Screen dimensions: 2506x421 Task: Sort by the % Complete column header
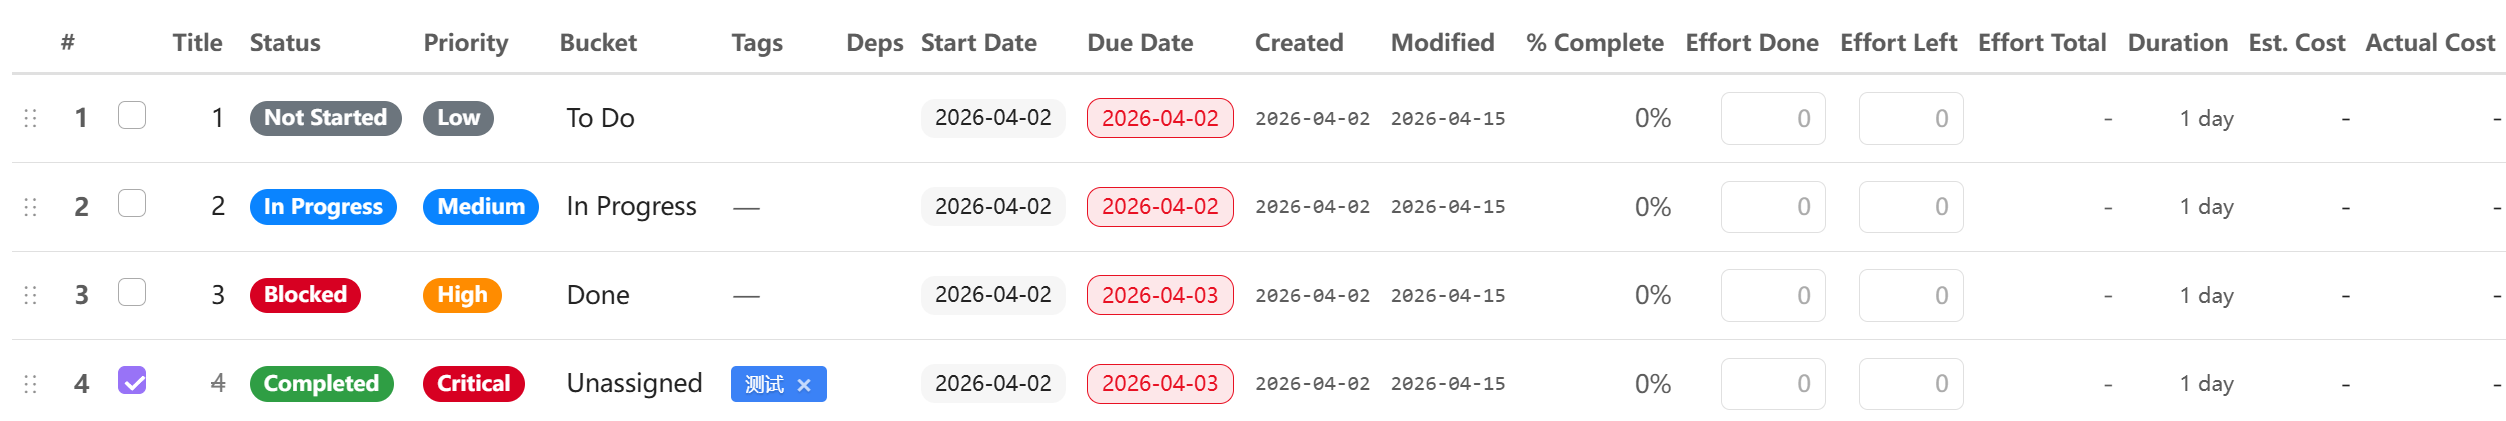[1594, 43]
